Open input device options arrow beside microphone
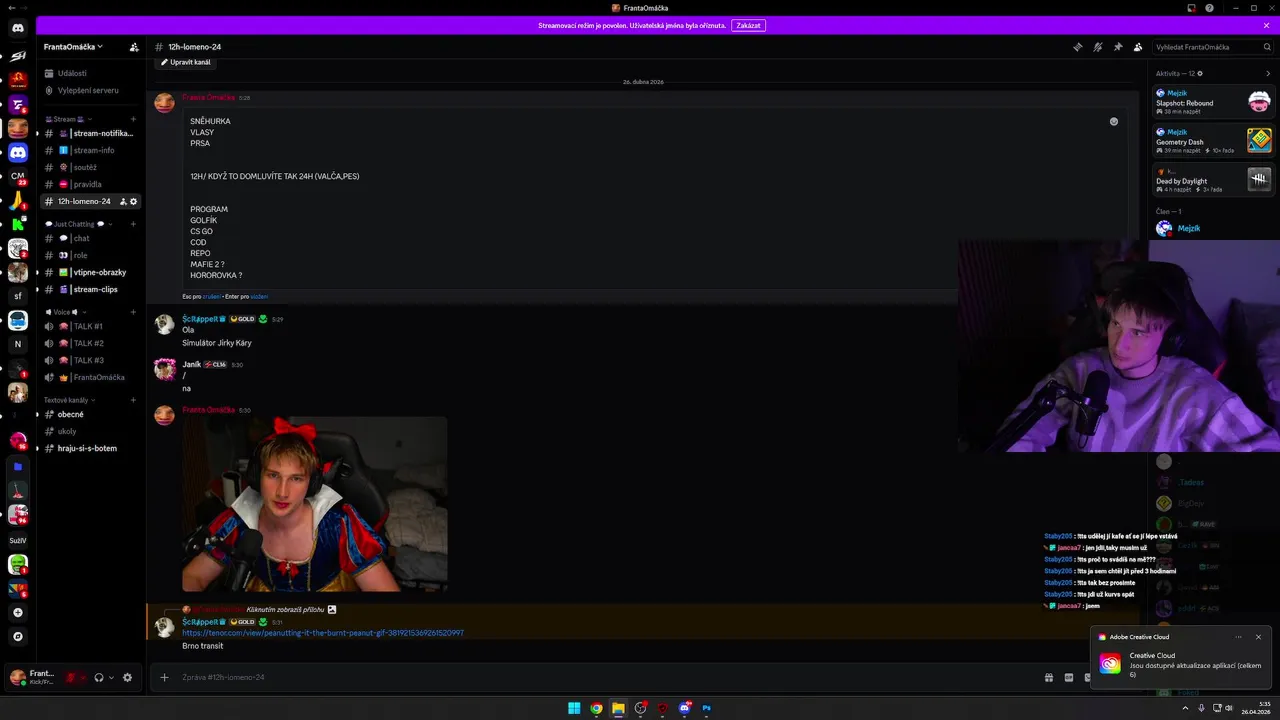The height and width of the screenshot is (720, 1280). point(83,677)
